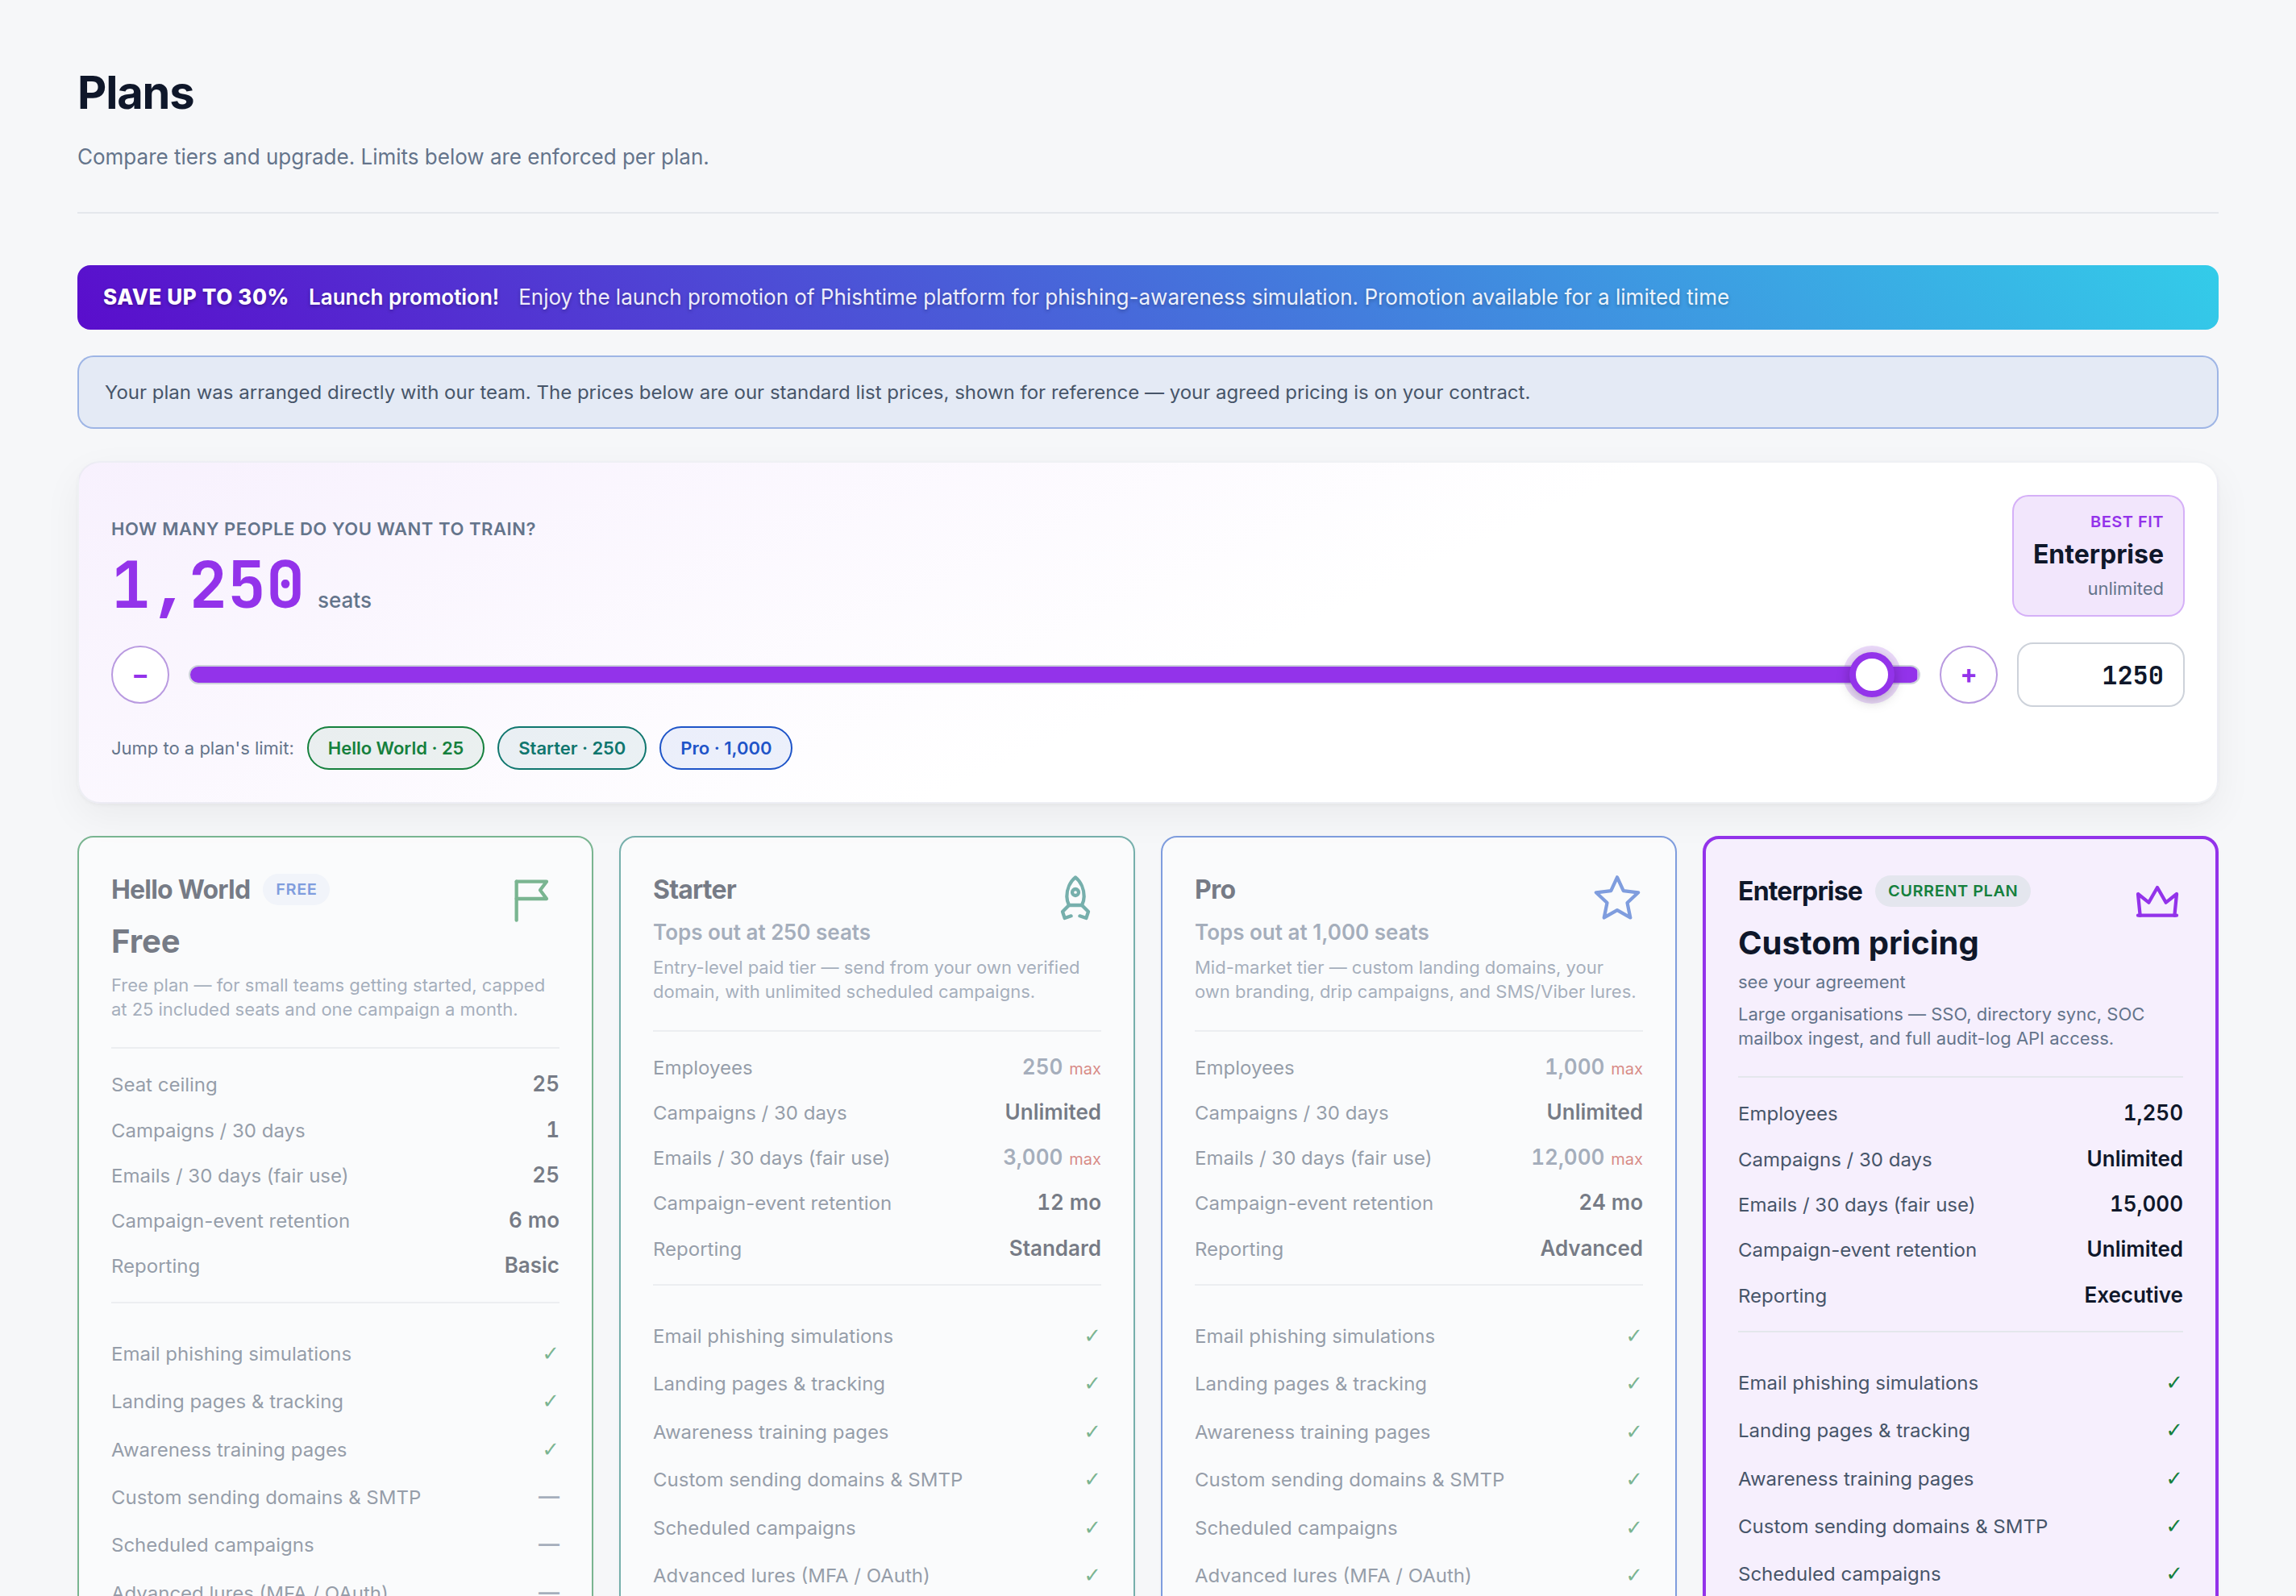The width and height of the screenshot is (2296, 1596).
Task: Jump to Pro · 1,000 limit
Action: click(726, 748)
